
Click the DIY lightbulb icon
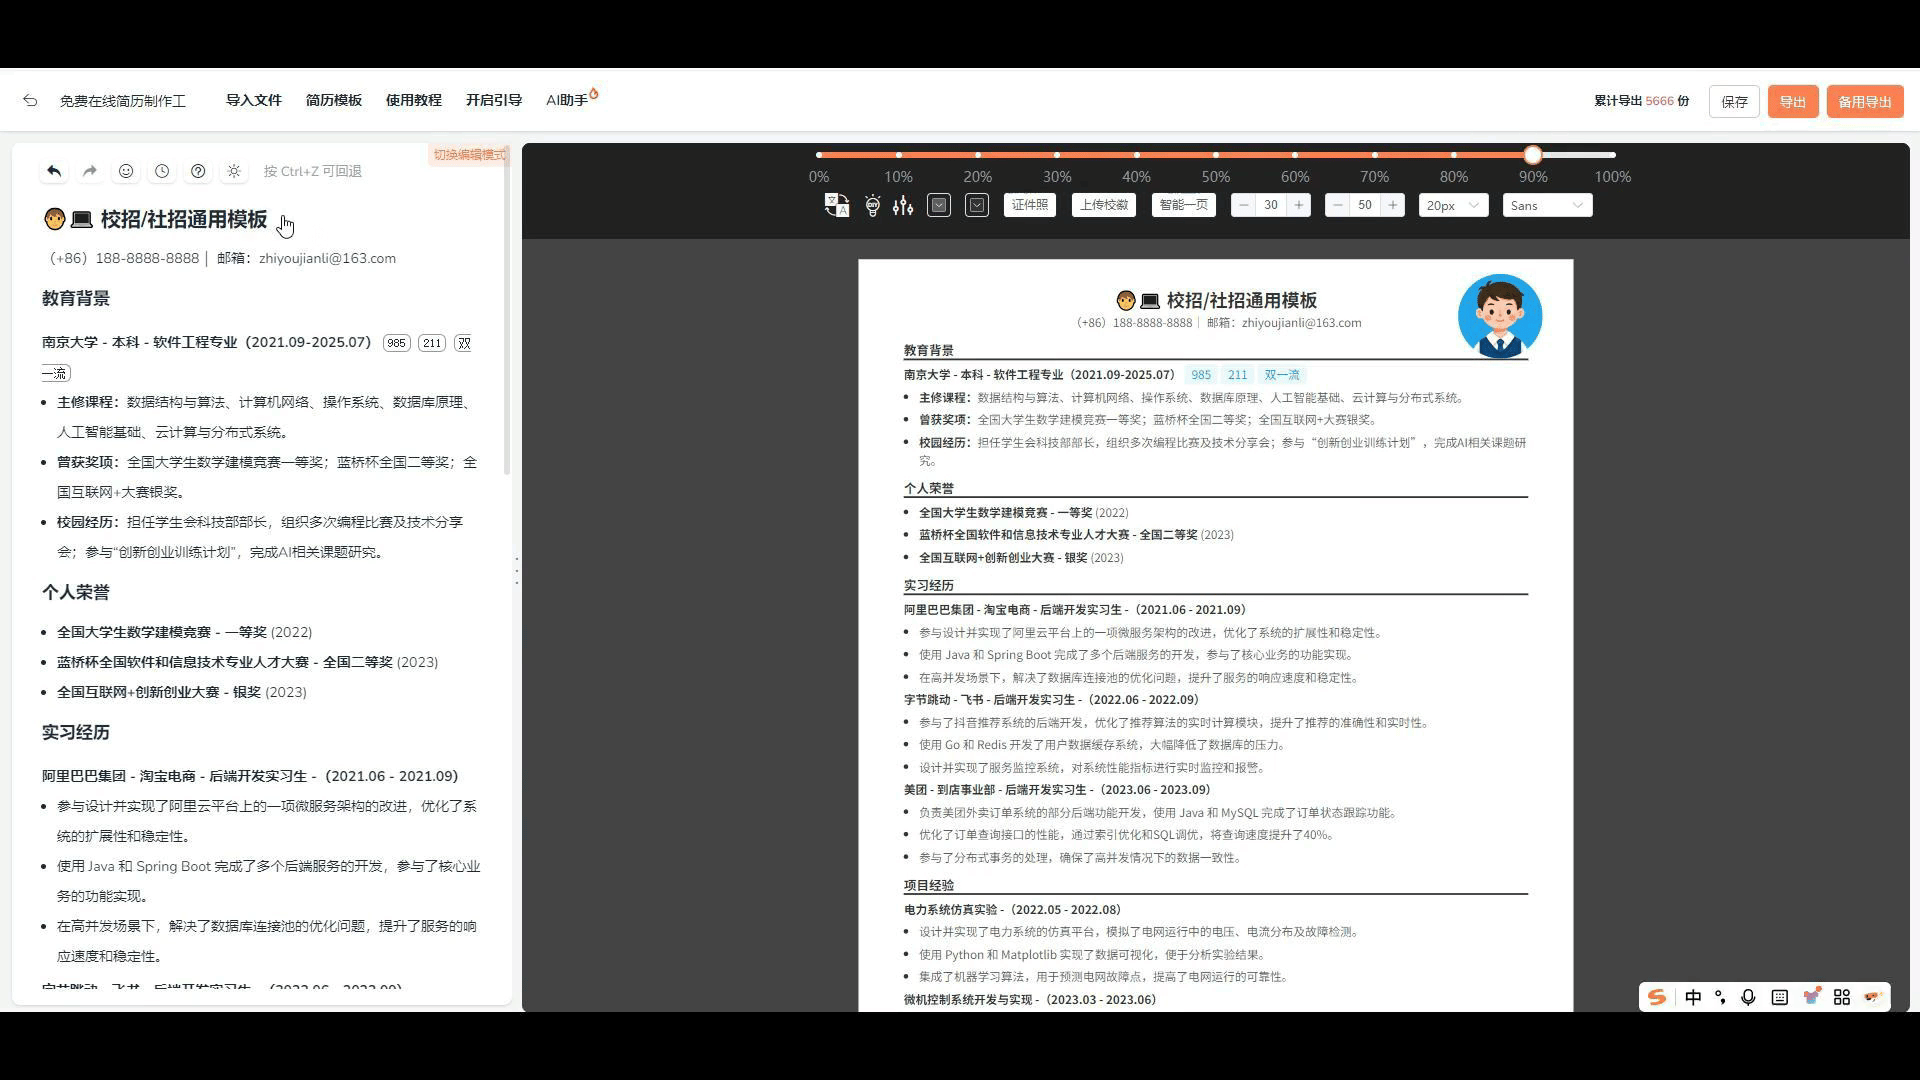pos(872,206)
